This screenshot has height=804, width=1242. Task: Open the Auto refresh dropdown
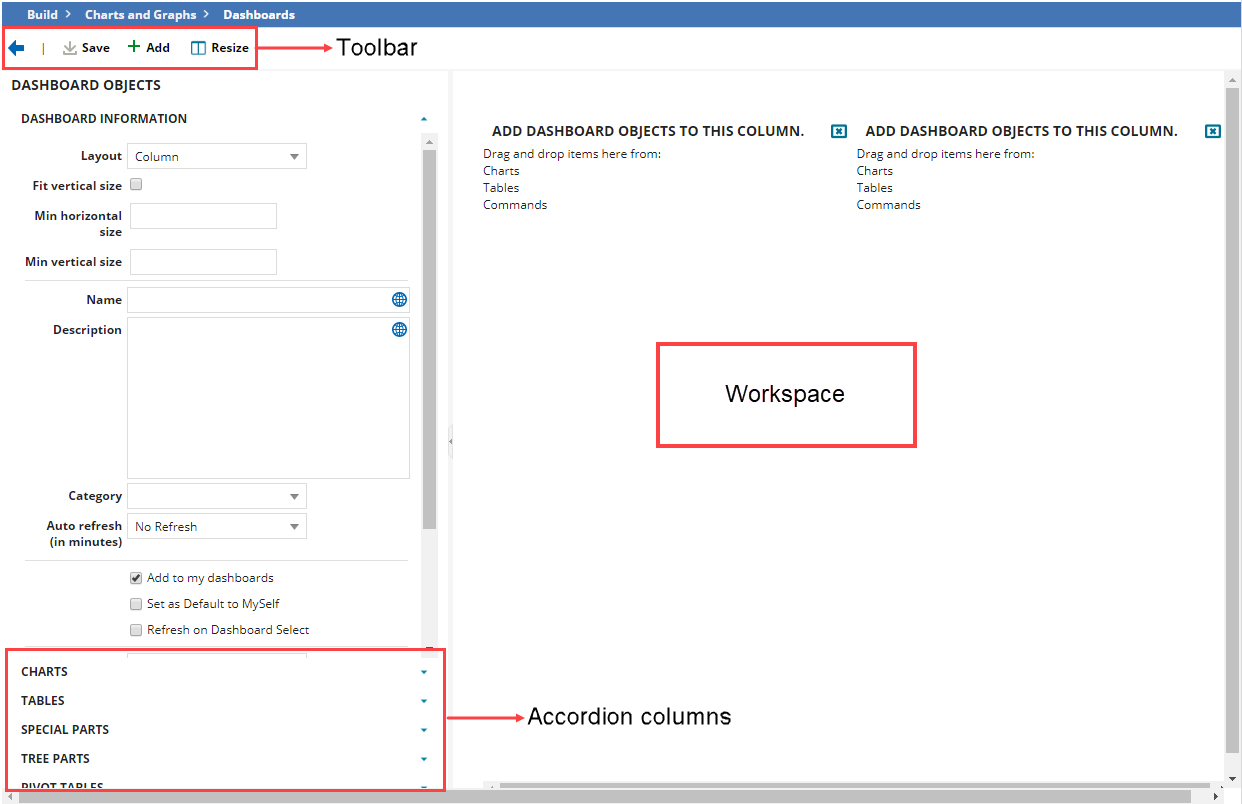(x=294, y=525)
